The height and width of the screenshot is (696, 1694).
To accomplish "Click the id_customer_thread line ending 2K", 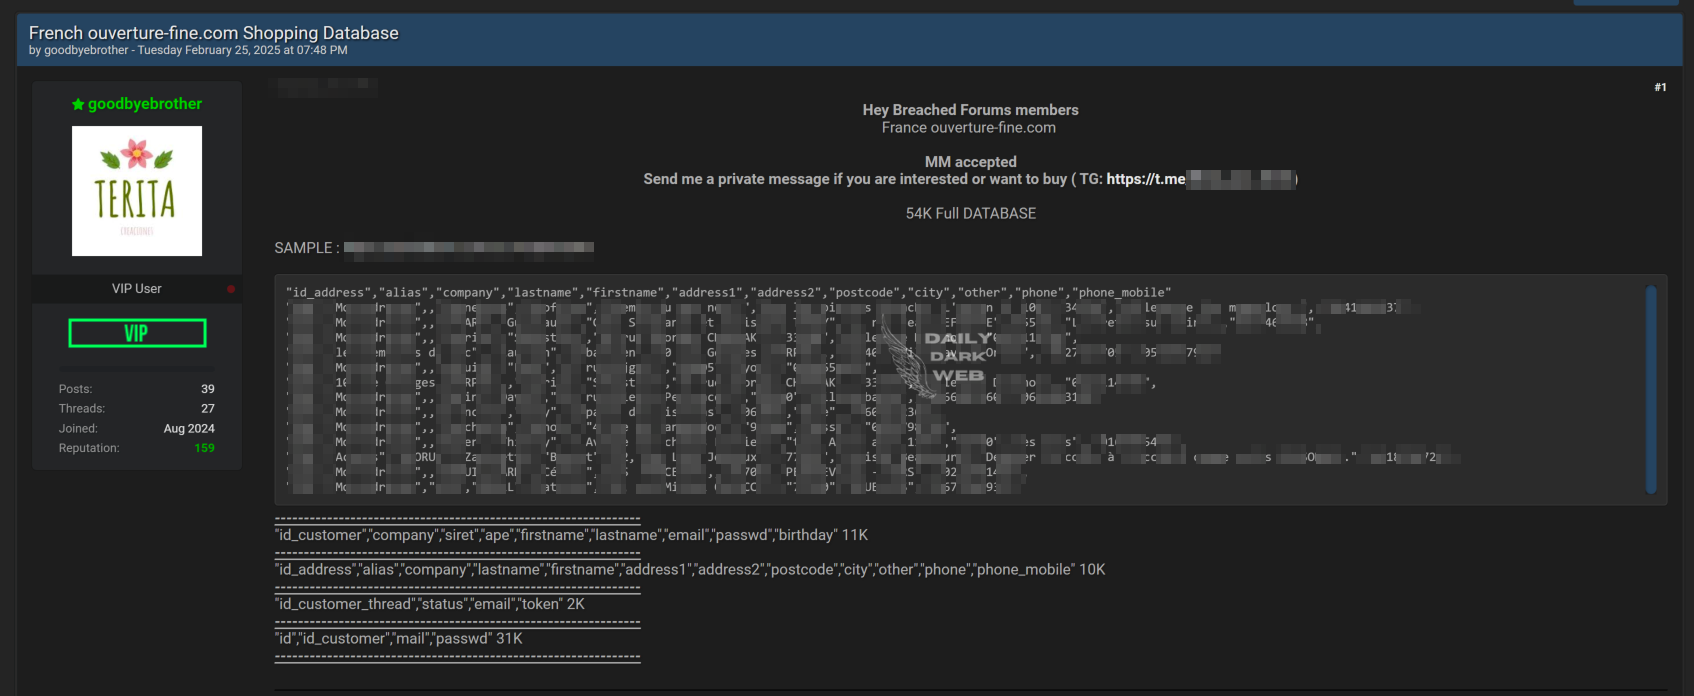I will [430, 604].
